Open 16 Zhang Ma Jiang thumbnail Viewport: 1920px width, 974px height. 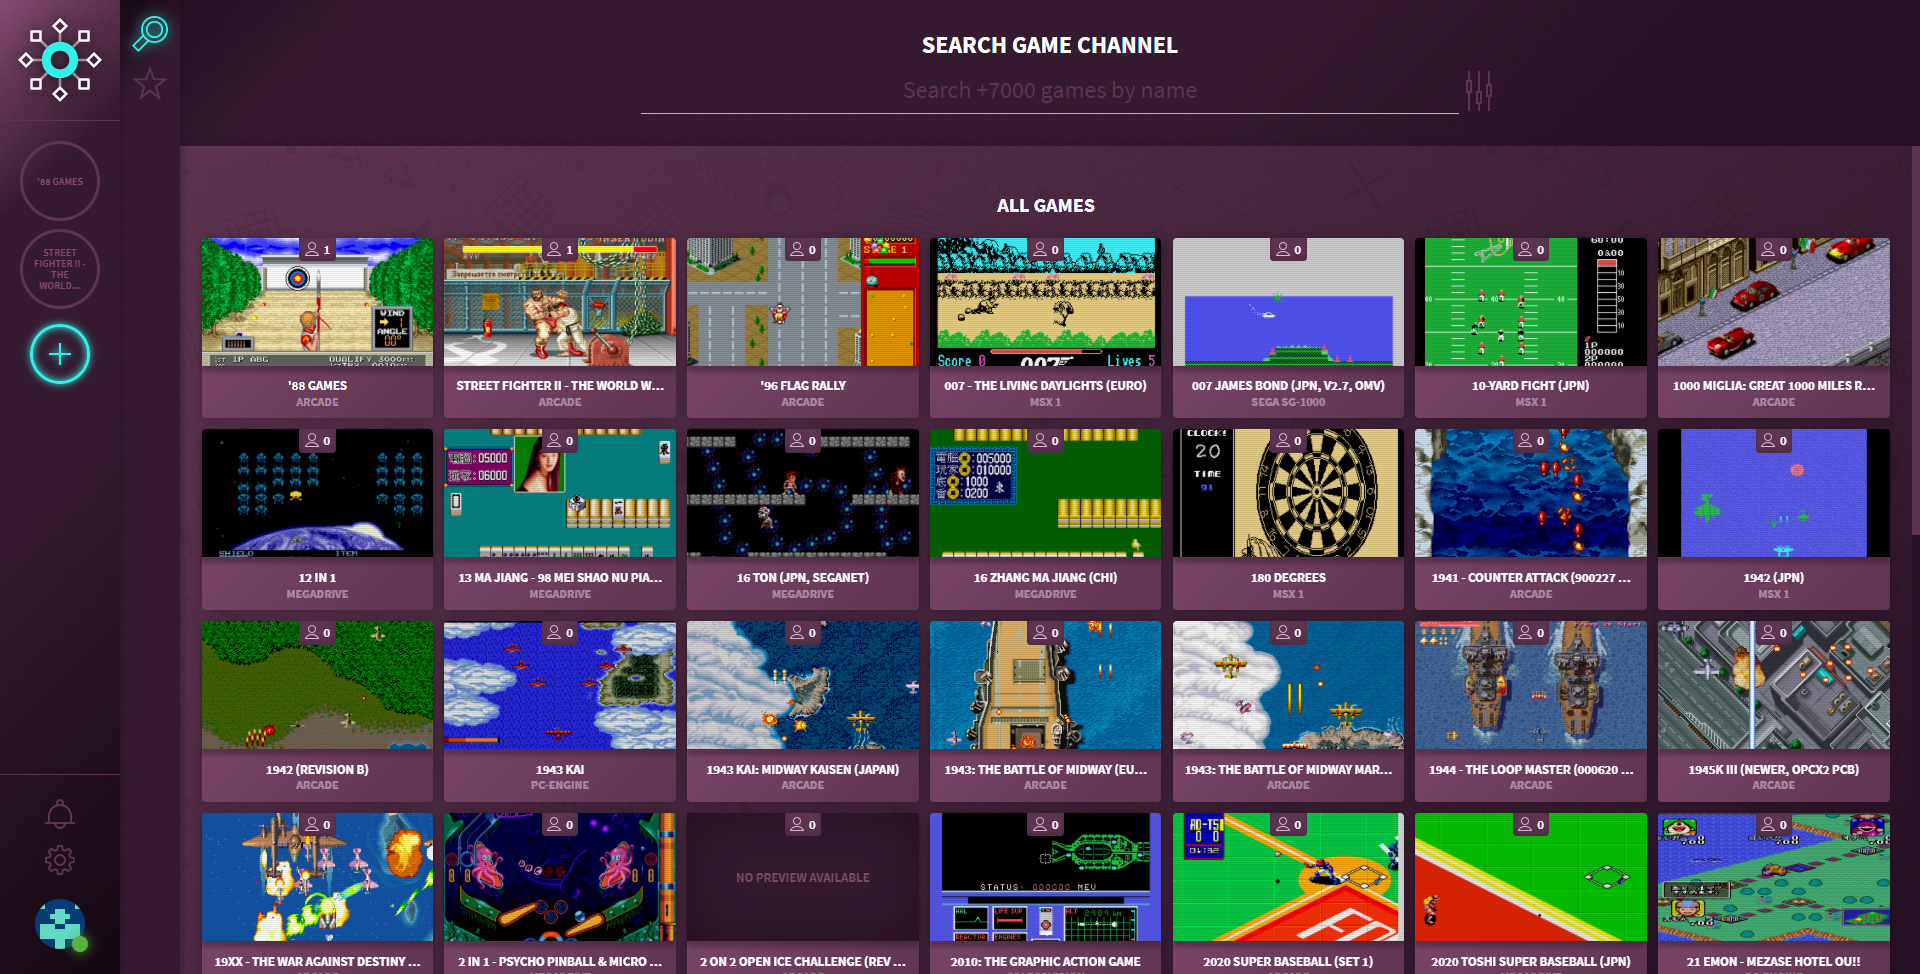[x=1046, y=493]
